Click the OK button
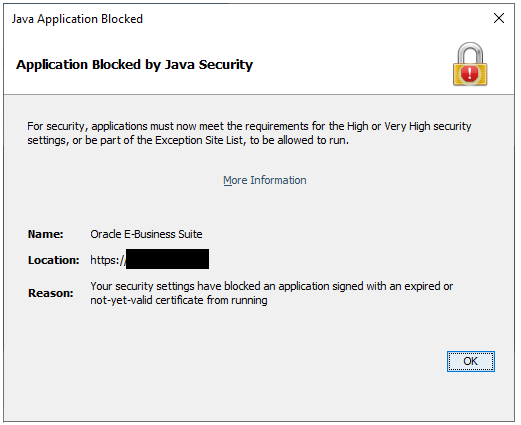This screenshot has height=425, width=521. (470, 361)
